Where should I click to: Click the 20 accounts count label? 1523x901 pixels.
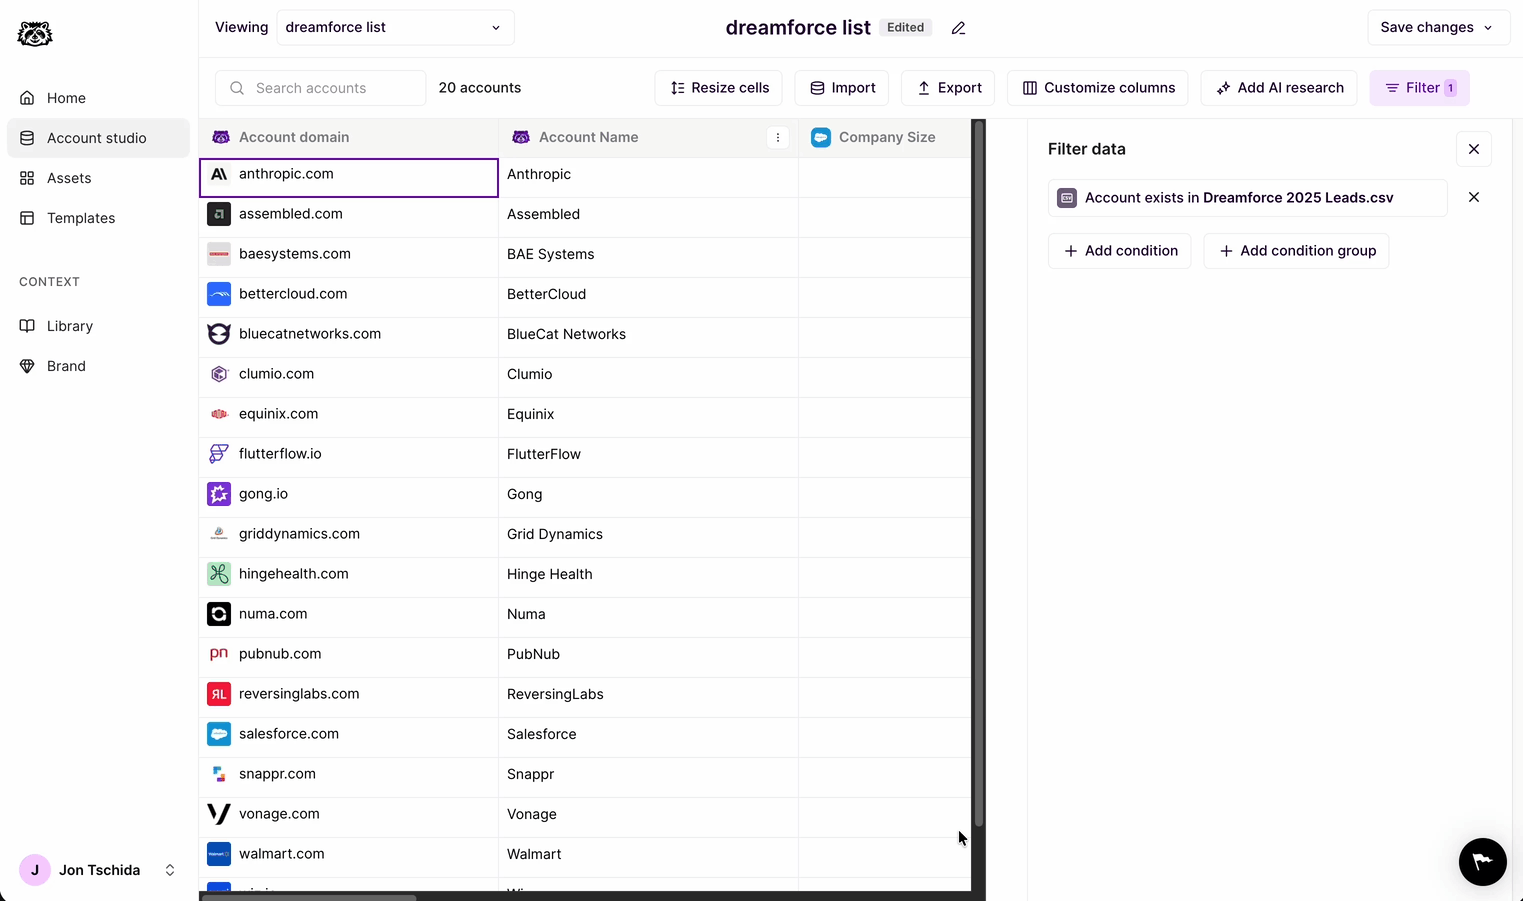(480, 88)
